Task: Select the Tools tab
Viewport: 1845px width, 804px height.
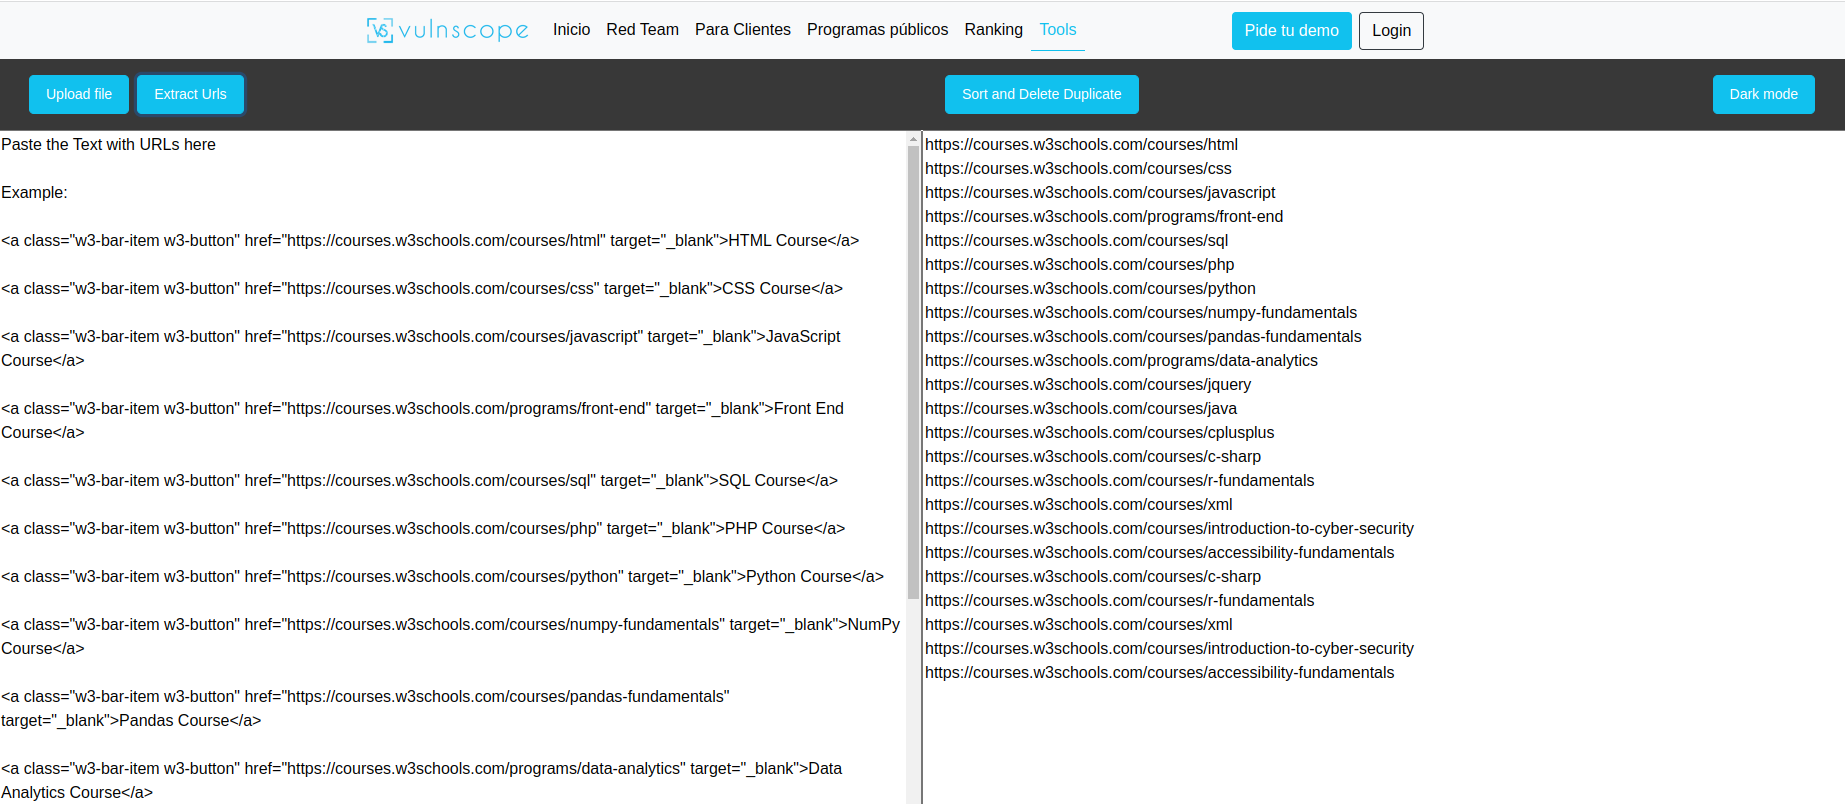Action: pos(1057,30)
